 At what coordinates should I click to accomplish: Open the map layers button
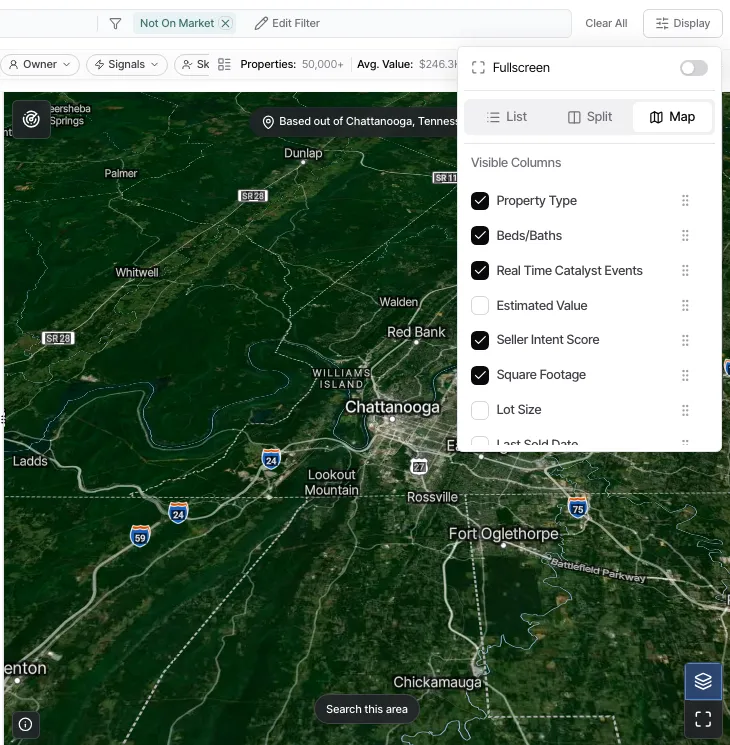click(x=703, y=681)
